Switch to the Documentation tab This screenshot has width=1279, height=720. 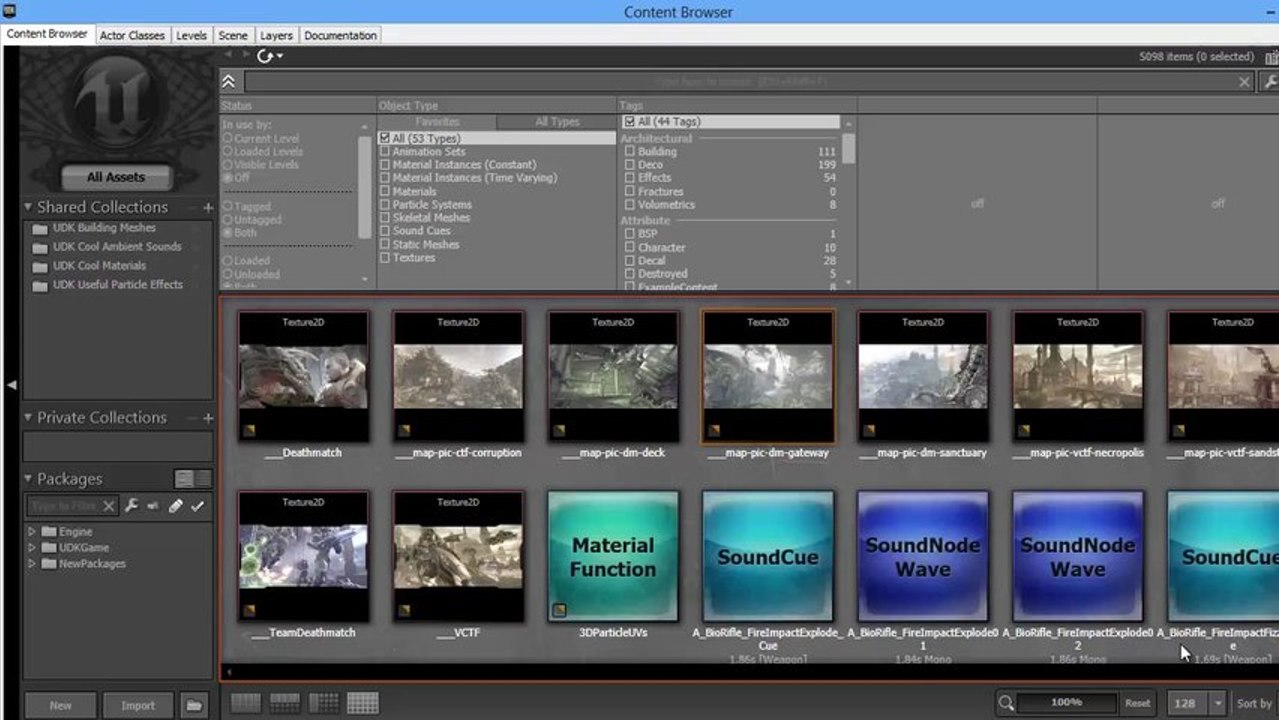[340, 35]
